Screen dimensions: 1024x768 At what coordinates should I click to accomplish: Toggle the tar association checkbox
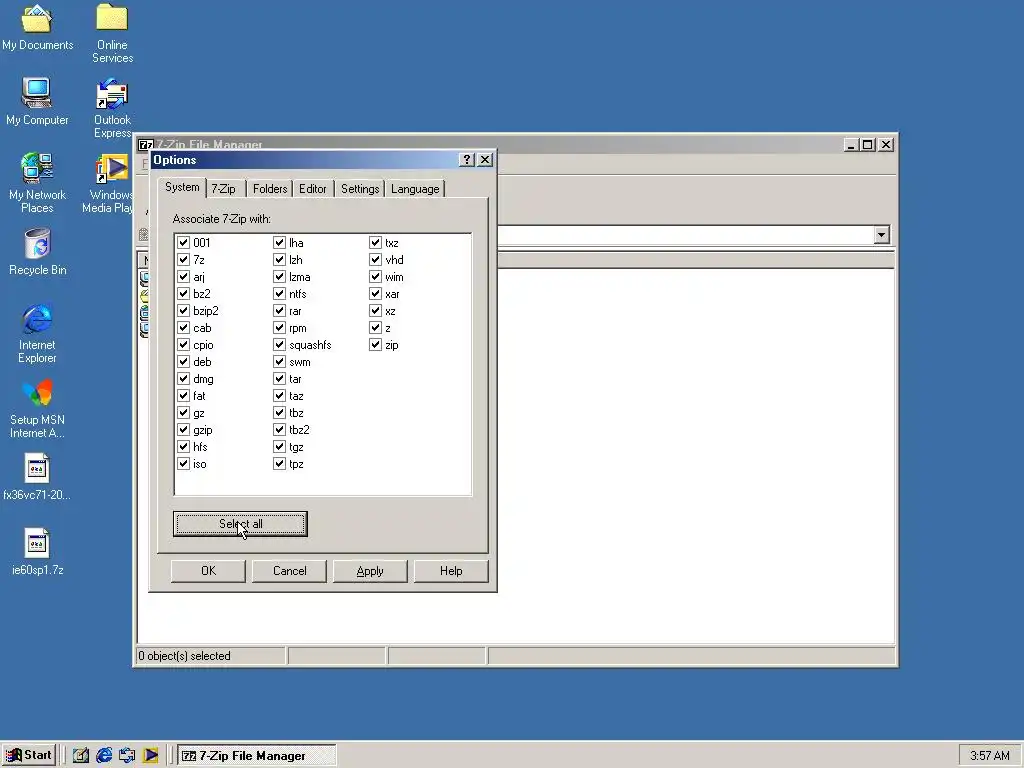(x=280, y=378)
